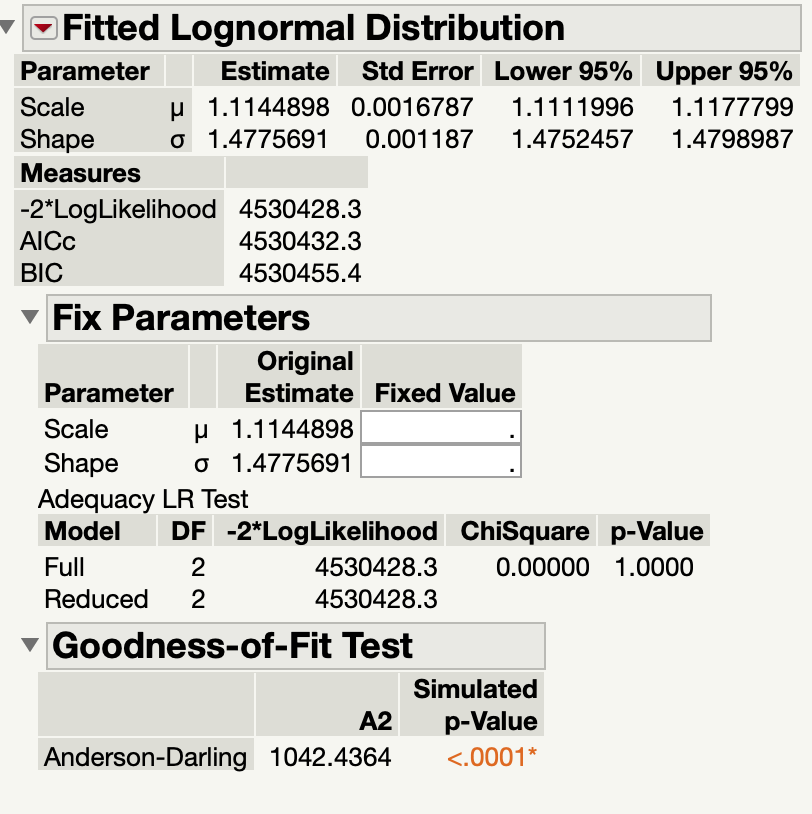Viewport: 812px width, 814px height.
Task: Click the orange <.0001* p-value
Action: pos(491,757)
